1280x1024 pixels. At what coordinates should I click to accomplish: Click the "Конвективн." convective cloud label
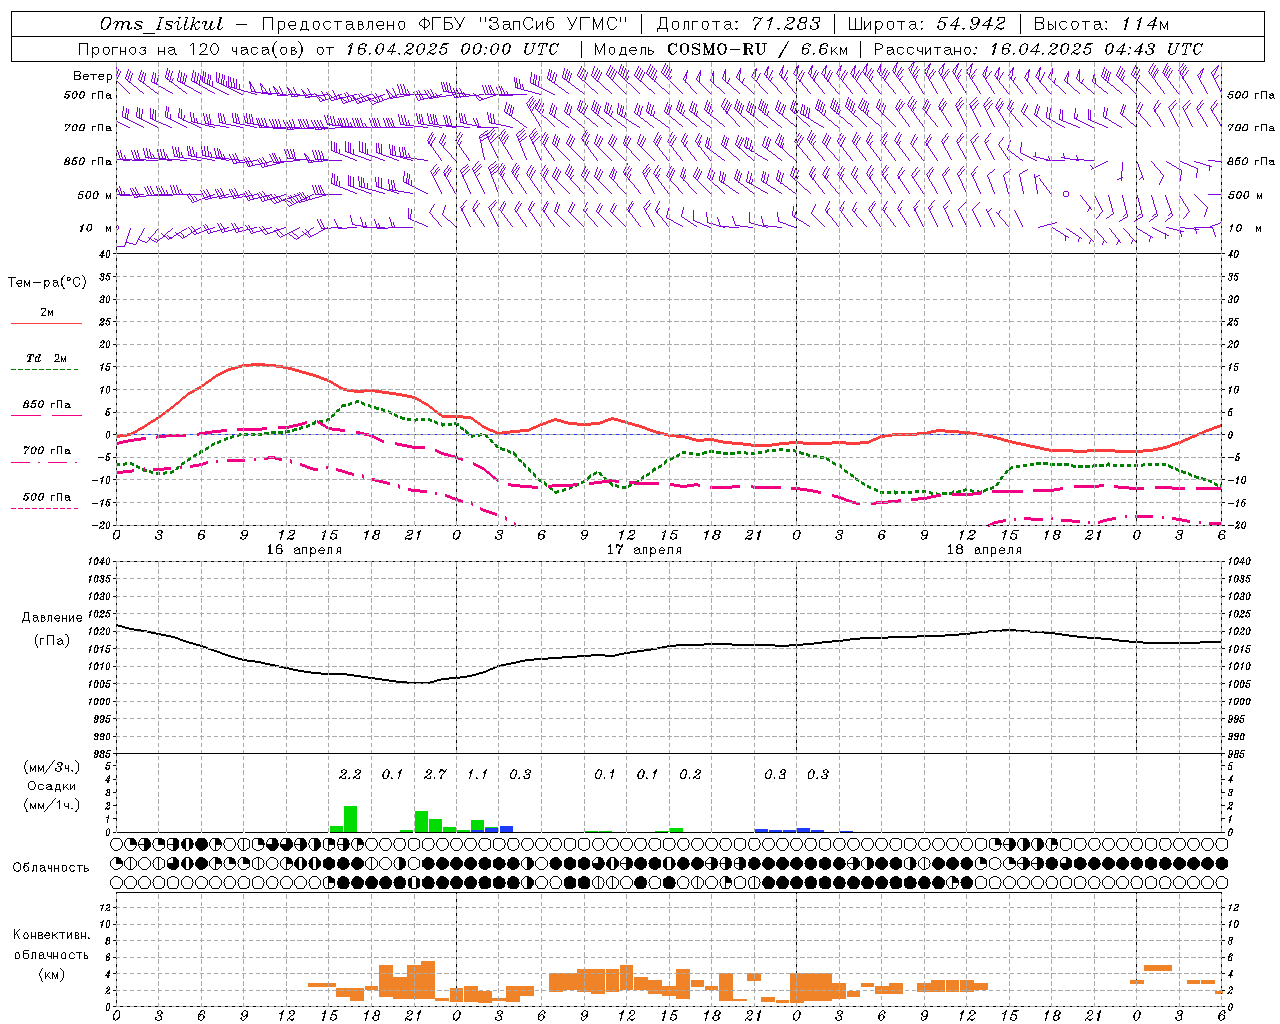click(x=51, y=935)
